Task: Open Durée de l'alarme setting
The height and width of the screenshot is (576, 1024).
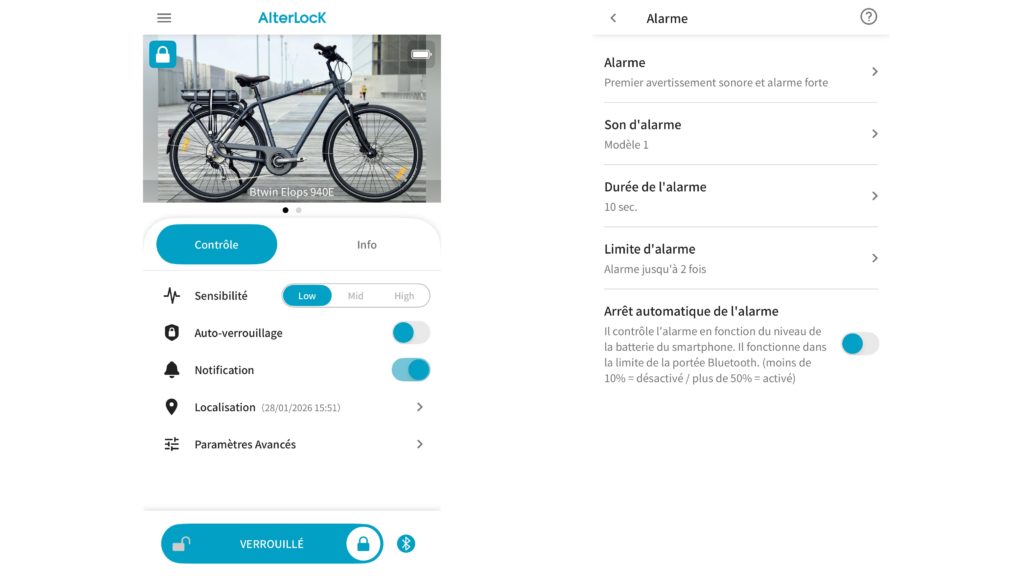Action: [740, 196]
